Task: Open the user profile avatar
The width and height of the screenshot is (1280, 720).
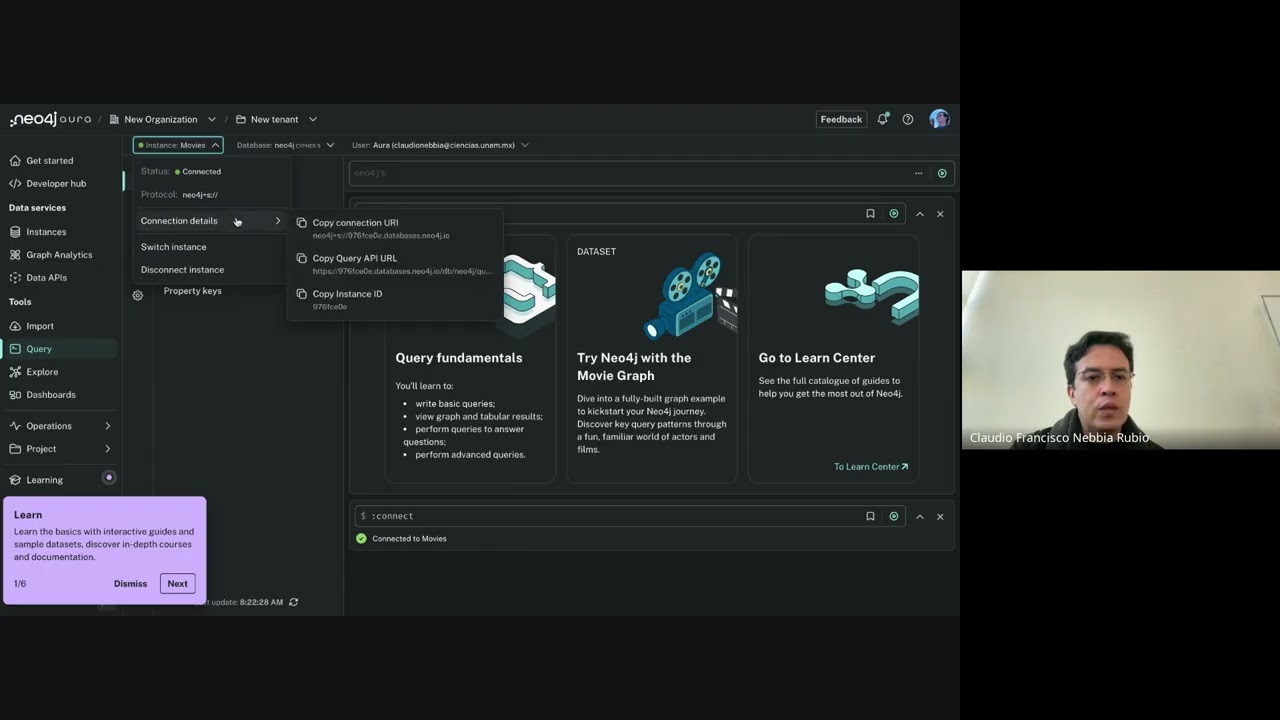Action: click(x=939, y=119)
